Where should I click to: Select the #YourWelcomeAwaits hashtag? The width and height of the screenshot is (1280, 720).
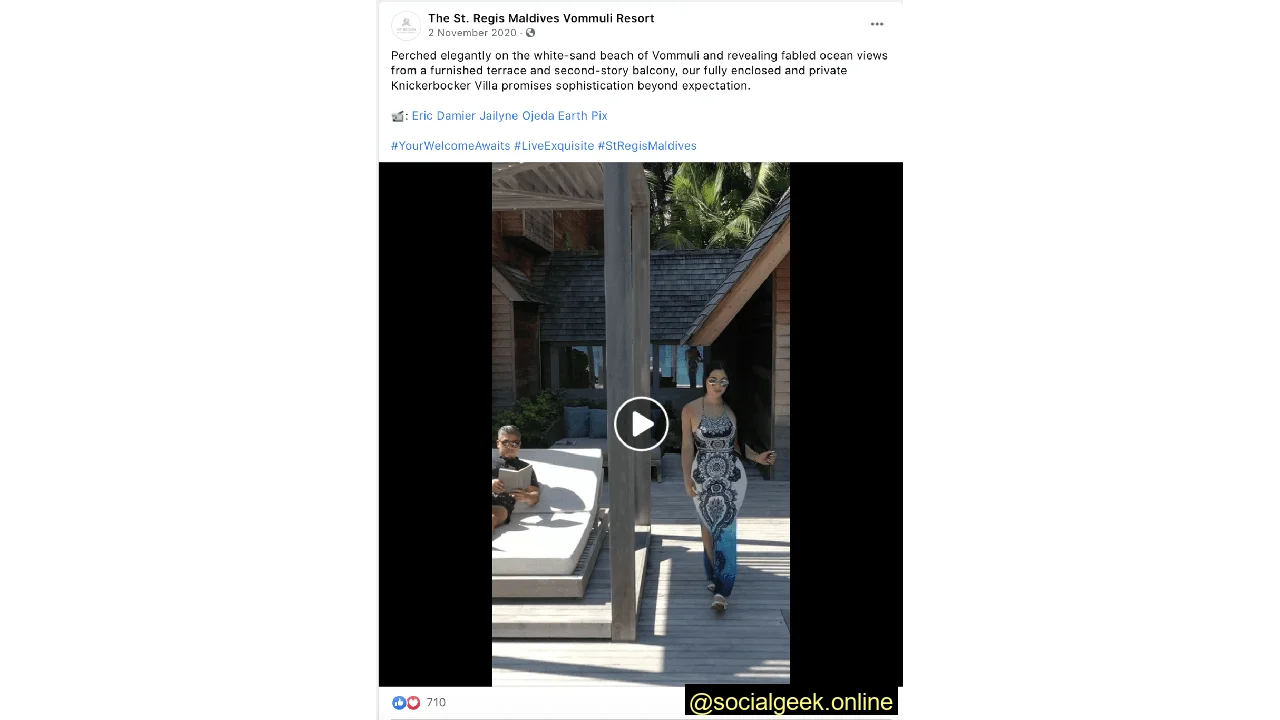tap(451, 146)
